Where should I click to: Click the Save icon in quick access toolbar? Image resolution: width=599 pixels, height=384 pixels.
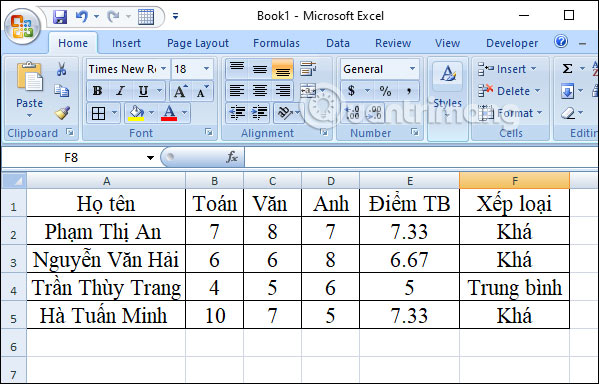[x=60, y=16]
